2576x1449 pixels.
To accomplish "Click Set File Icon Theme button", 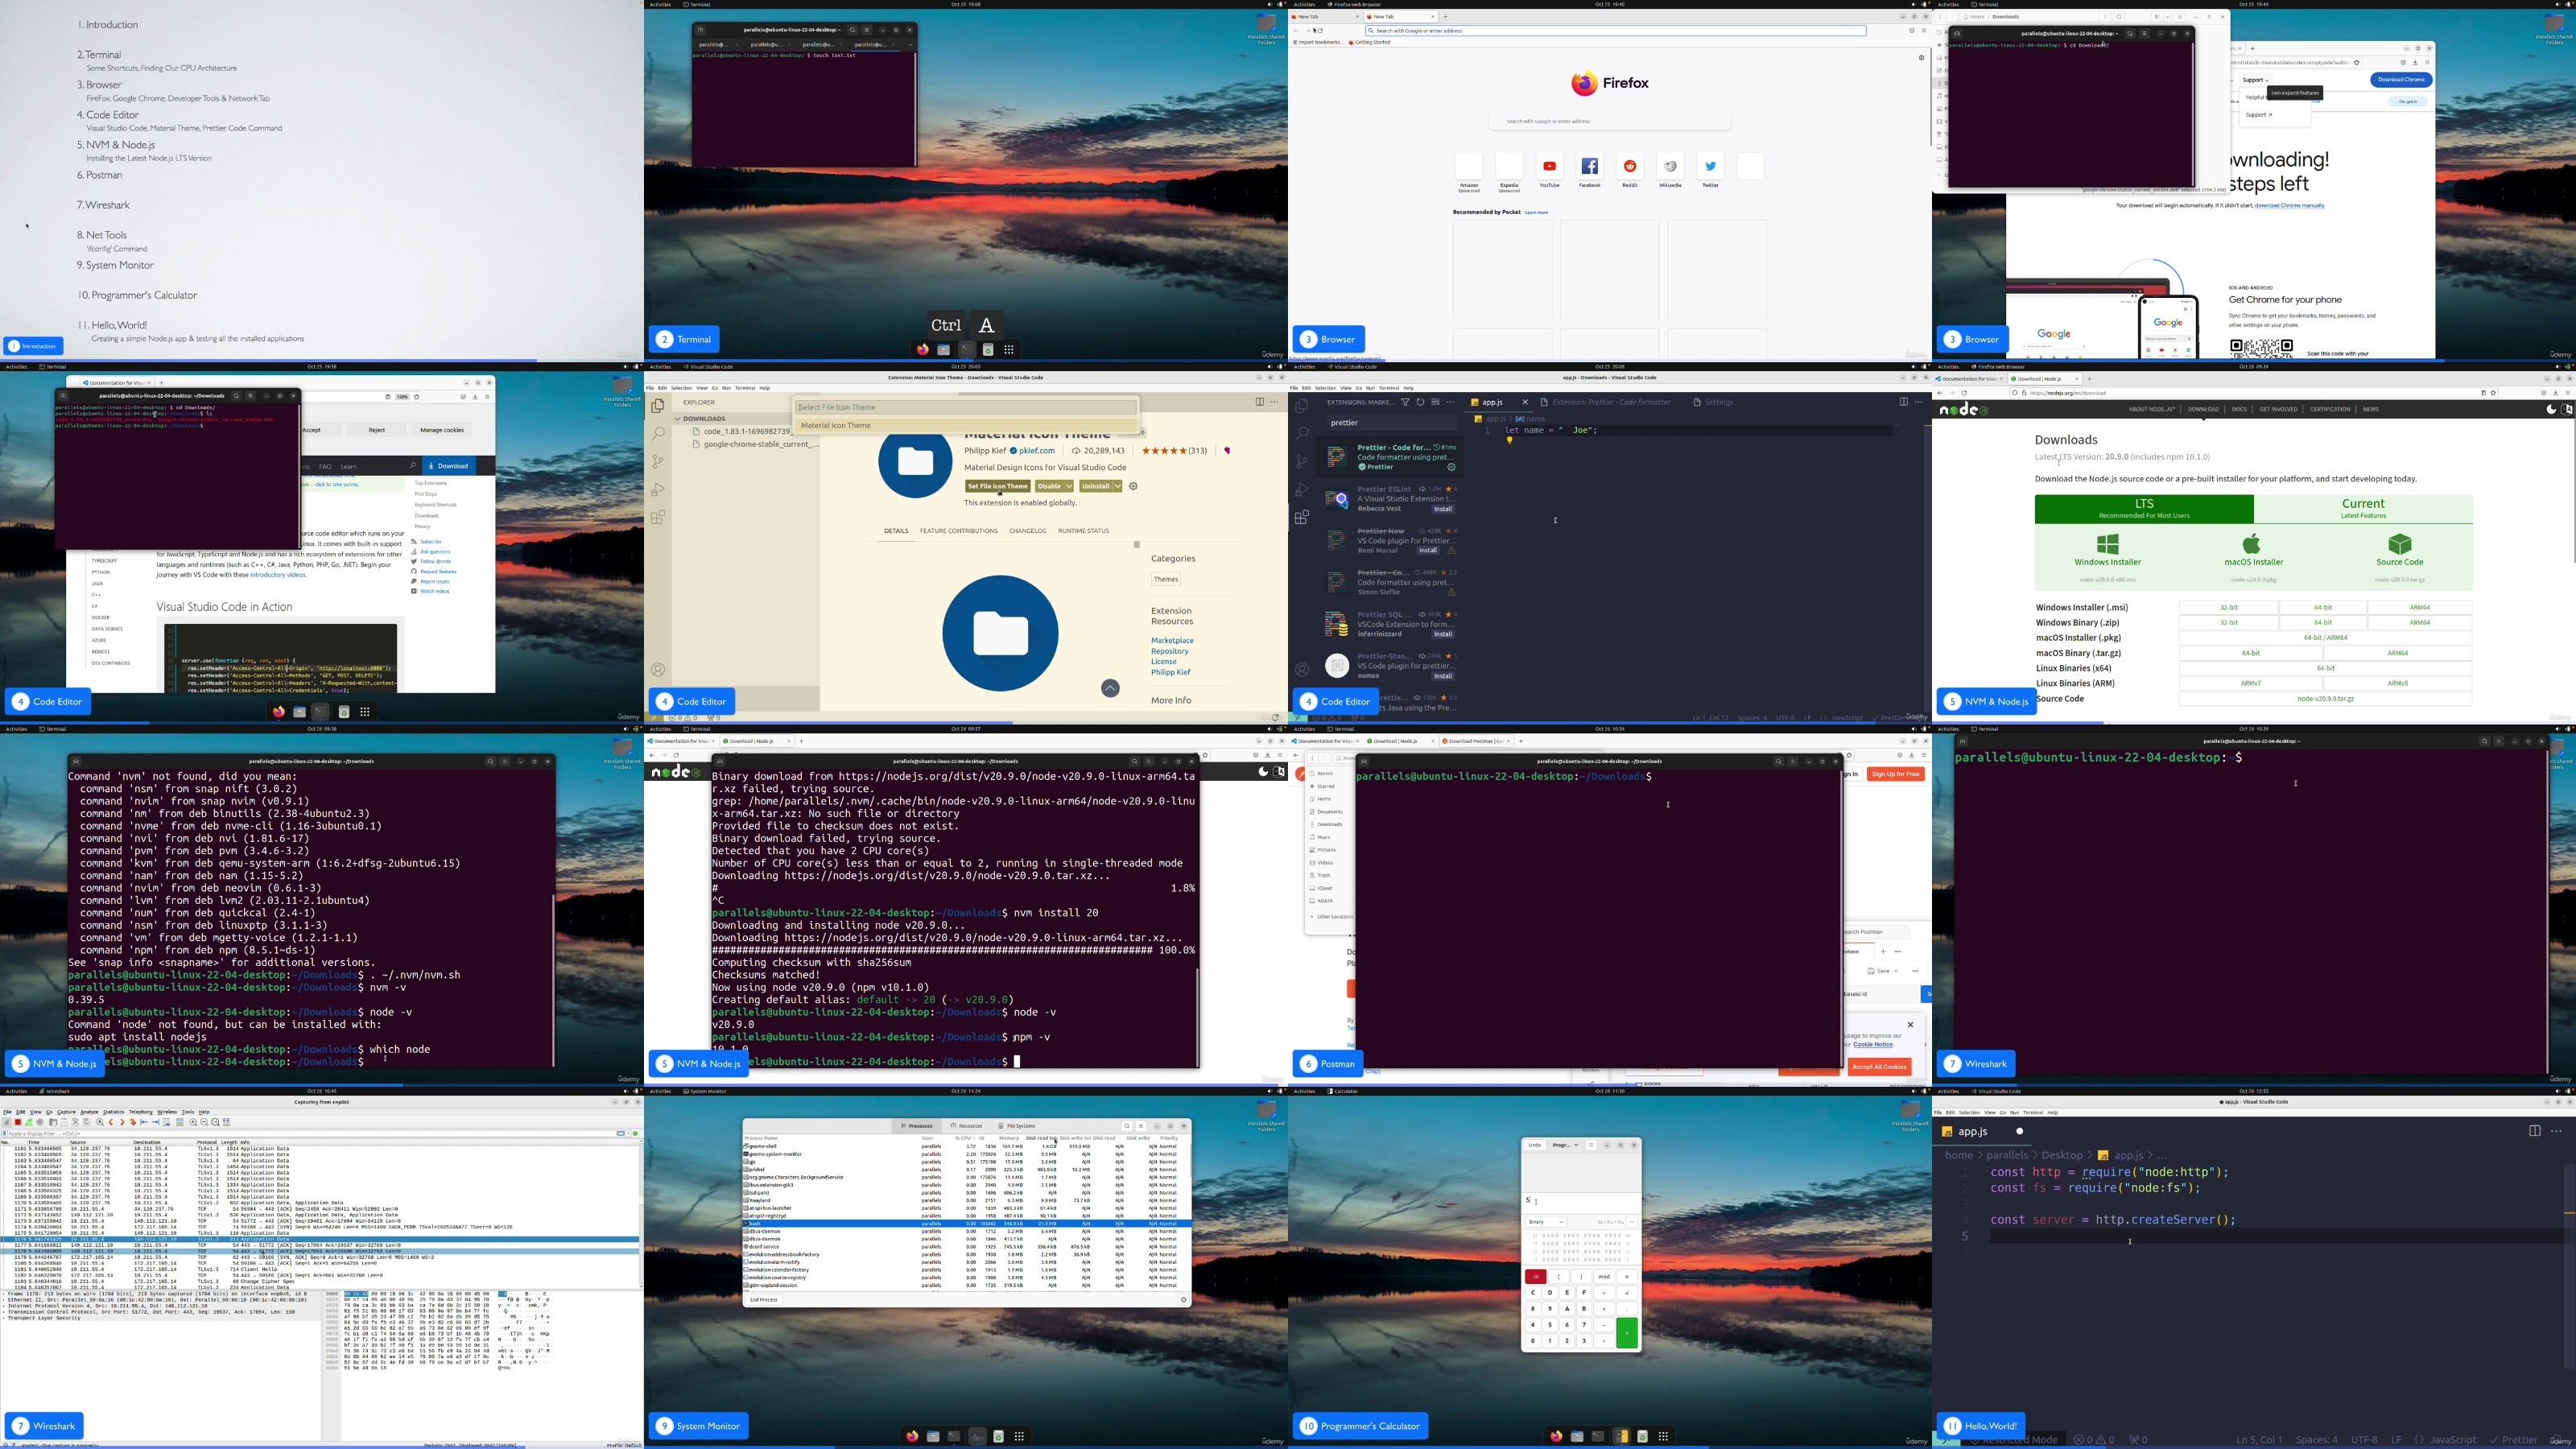I will point(998,486).
